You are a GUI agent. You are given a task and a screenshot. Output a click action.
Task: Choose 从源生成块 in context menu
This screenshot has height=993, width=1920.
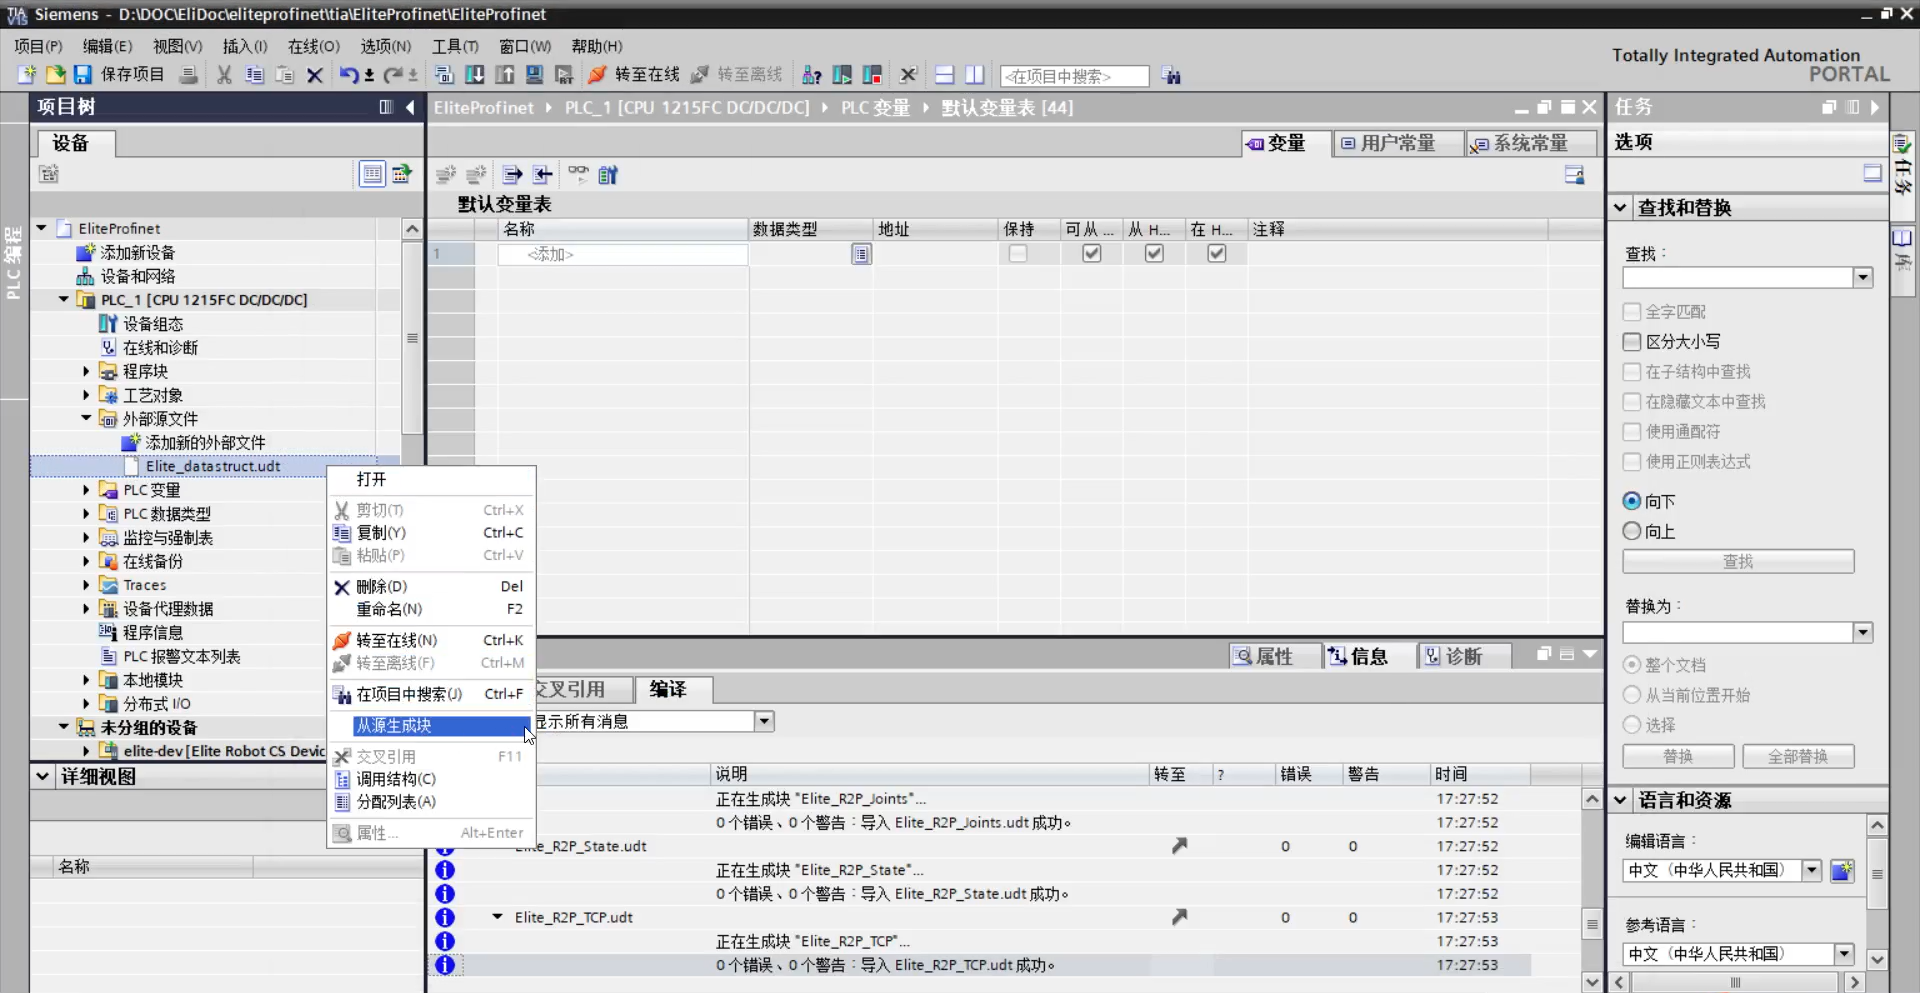coord(394,726)
